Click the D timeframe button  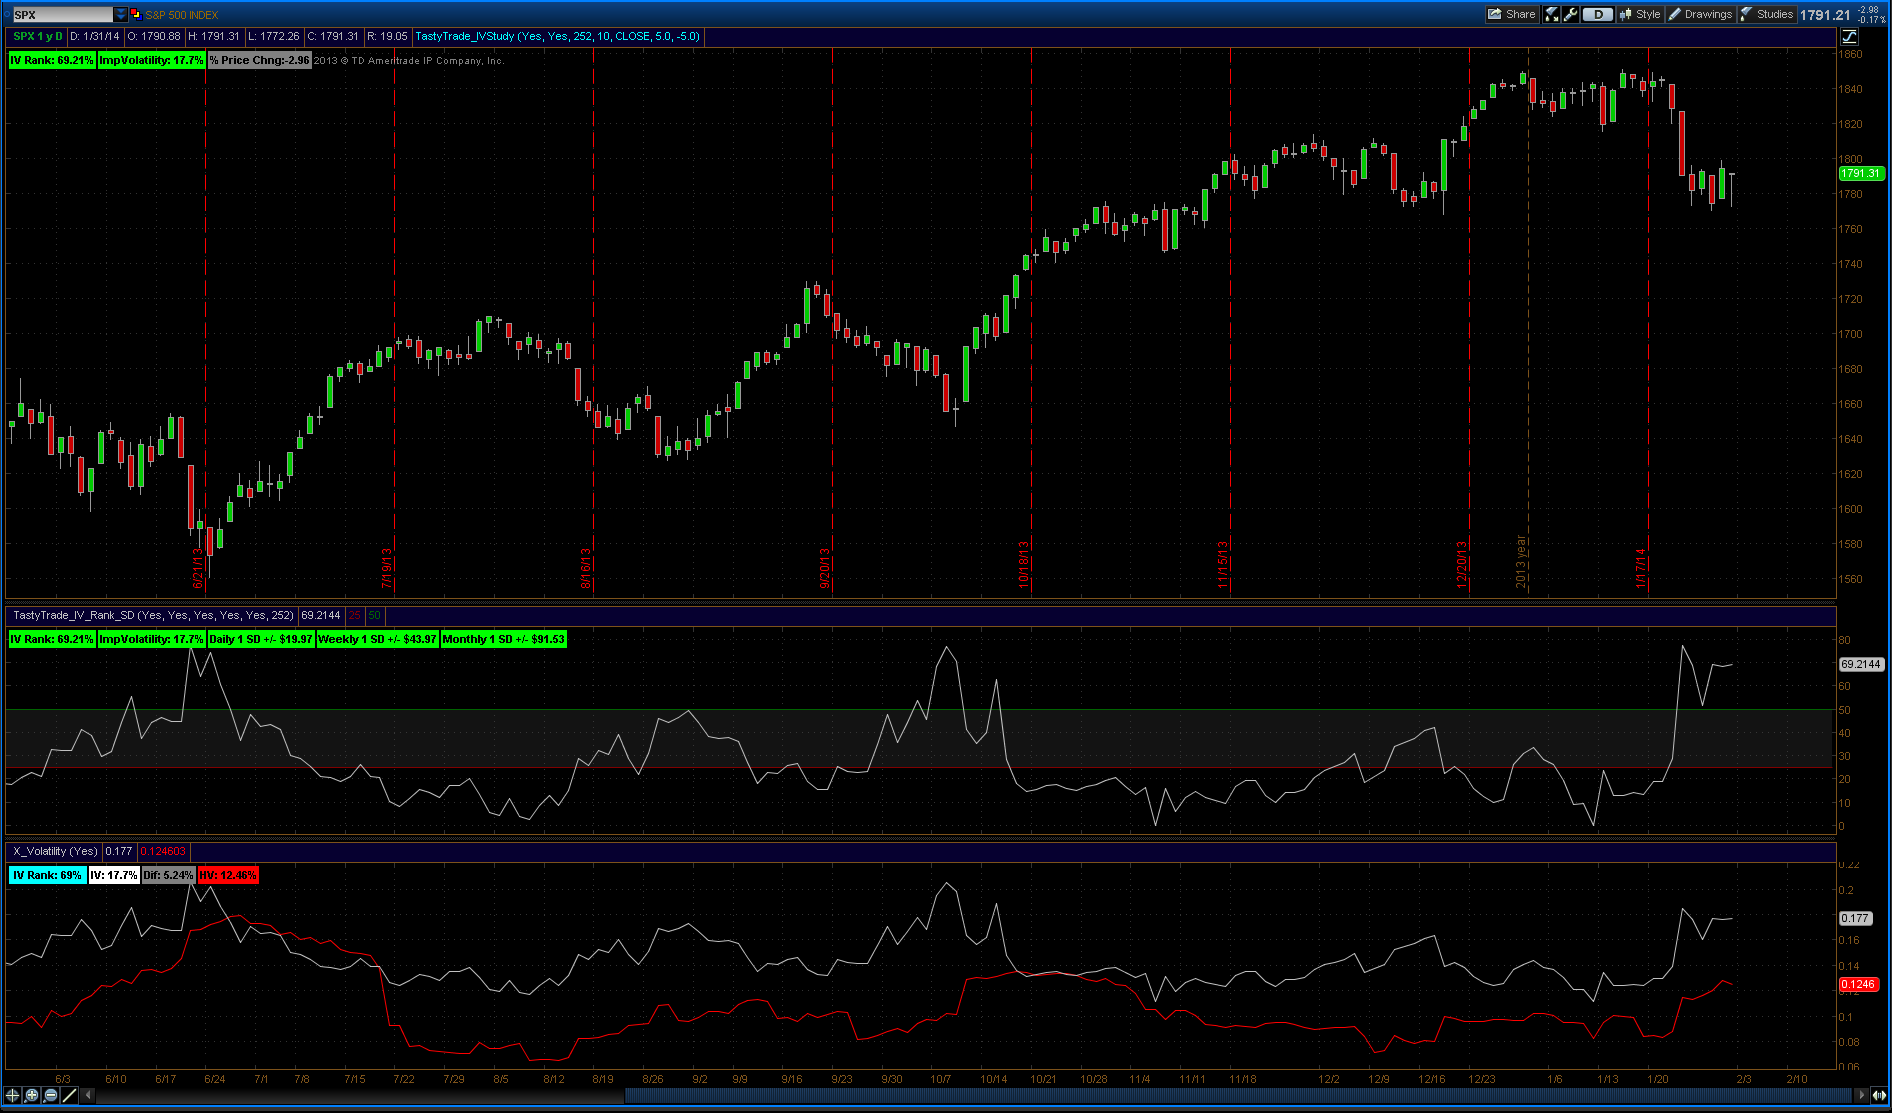click(x=1598, y=14)
